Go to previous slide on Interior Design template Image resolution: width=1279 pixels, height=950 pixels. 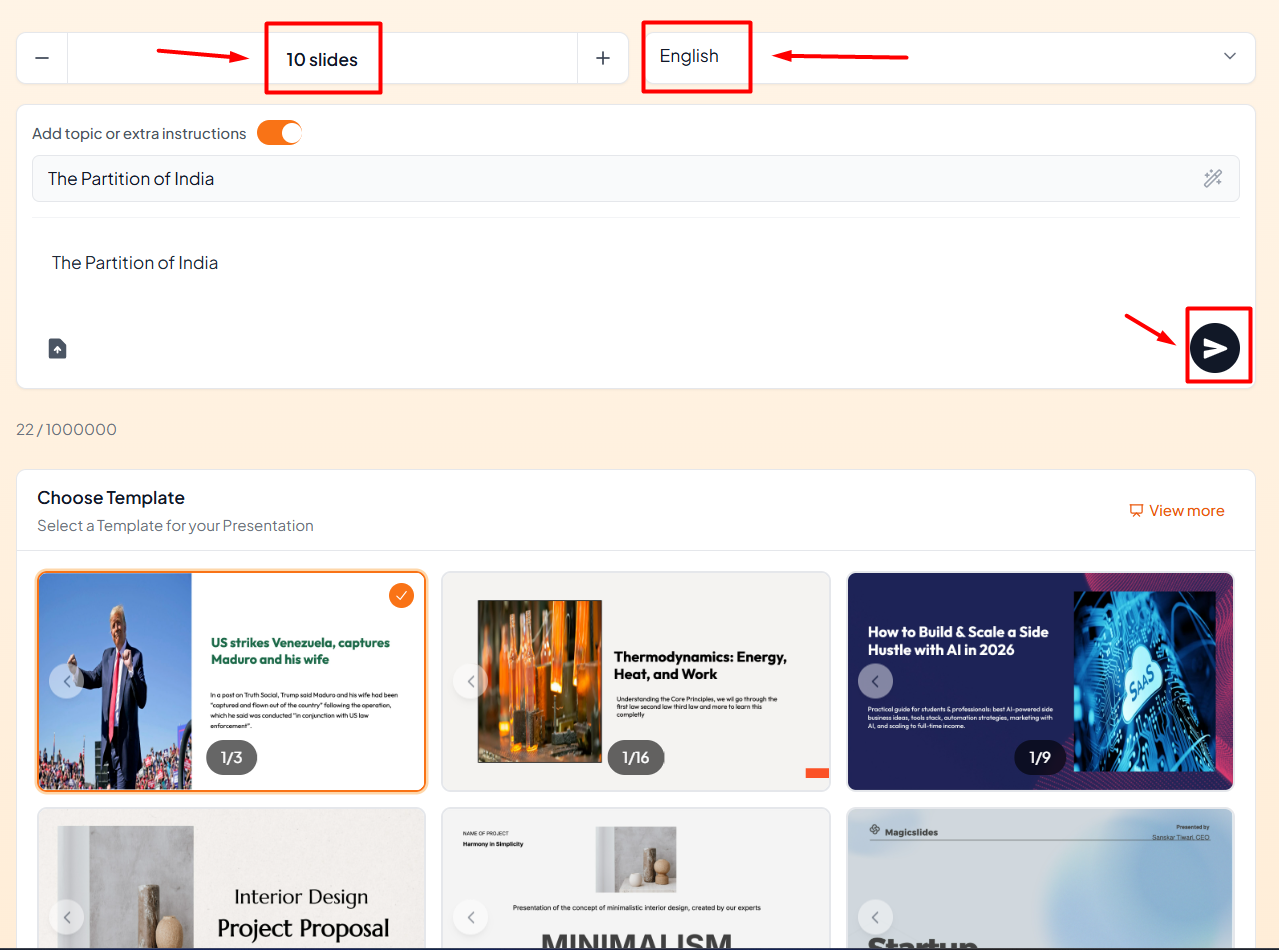(x=67, y=917)
